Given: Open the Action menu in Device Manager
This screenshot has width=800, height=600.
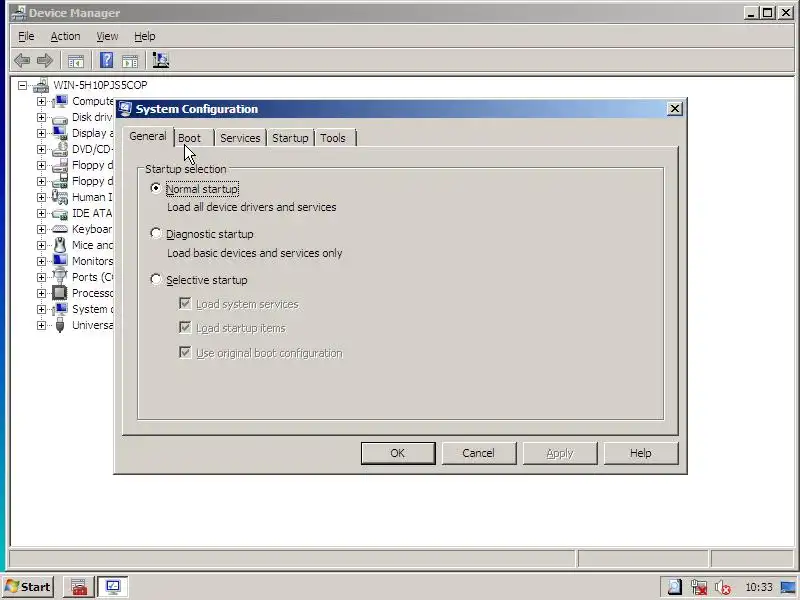Looking at the screenshot, I should click(65, 36).
